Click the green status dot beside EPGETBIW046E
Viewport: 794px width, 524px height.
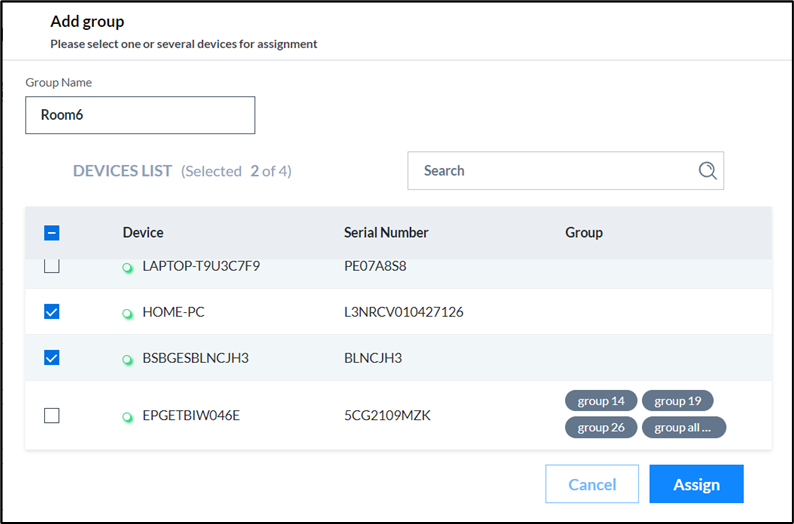click(x=128, y=417)
